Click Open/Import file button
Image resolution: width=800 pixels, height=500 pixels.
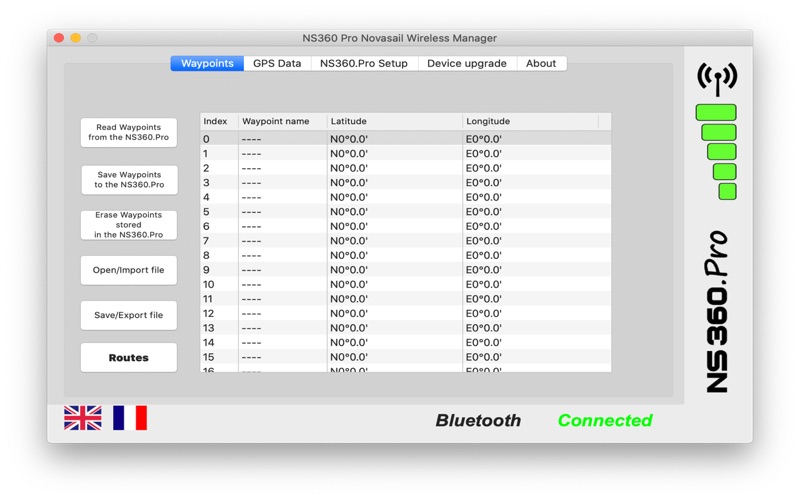(x=129, y=270)
